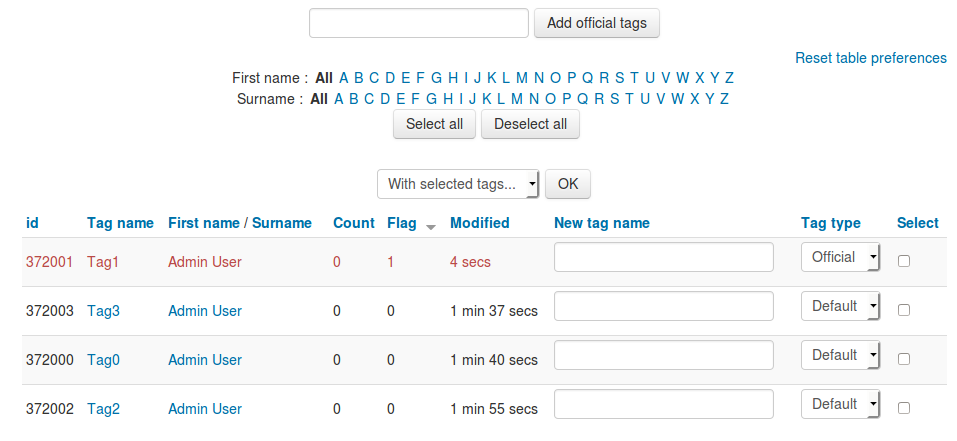The width and height of the screenshot is (957, 441).
Task: Filter Surname by letter Z
Action: 724,99
